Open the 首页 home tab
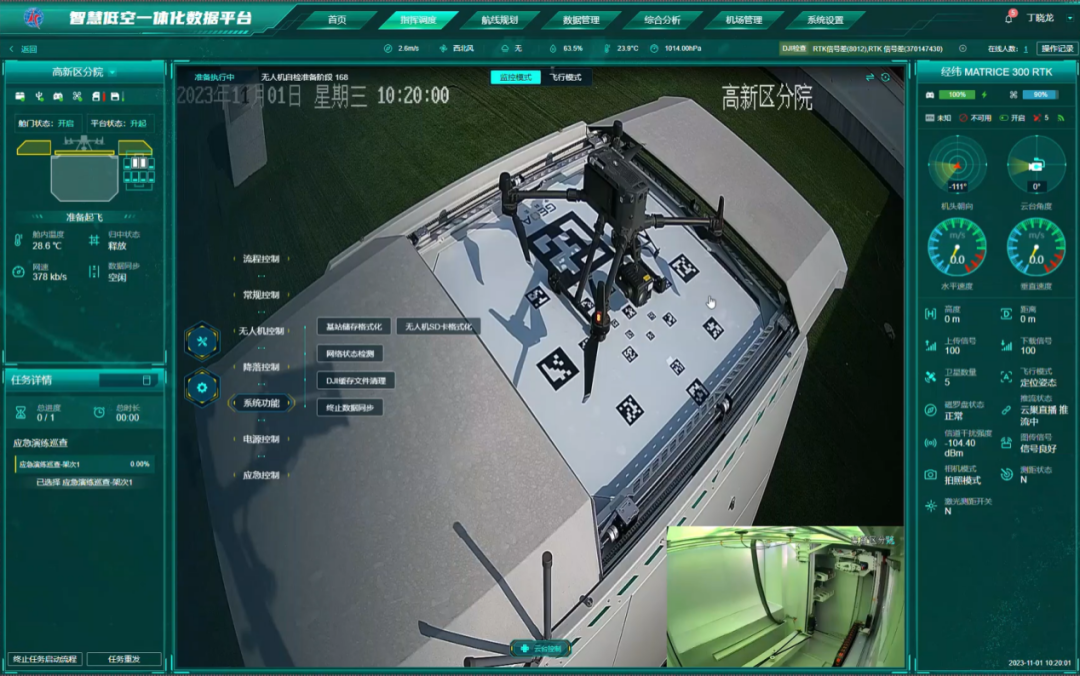Viewport: 1080px width, 676px height. coord(337,20)
